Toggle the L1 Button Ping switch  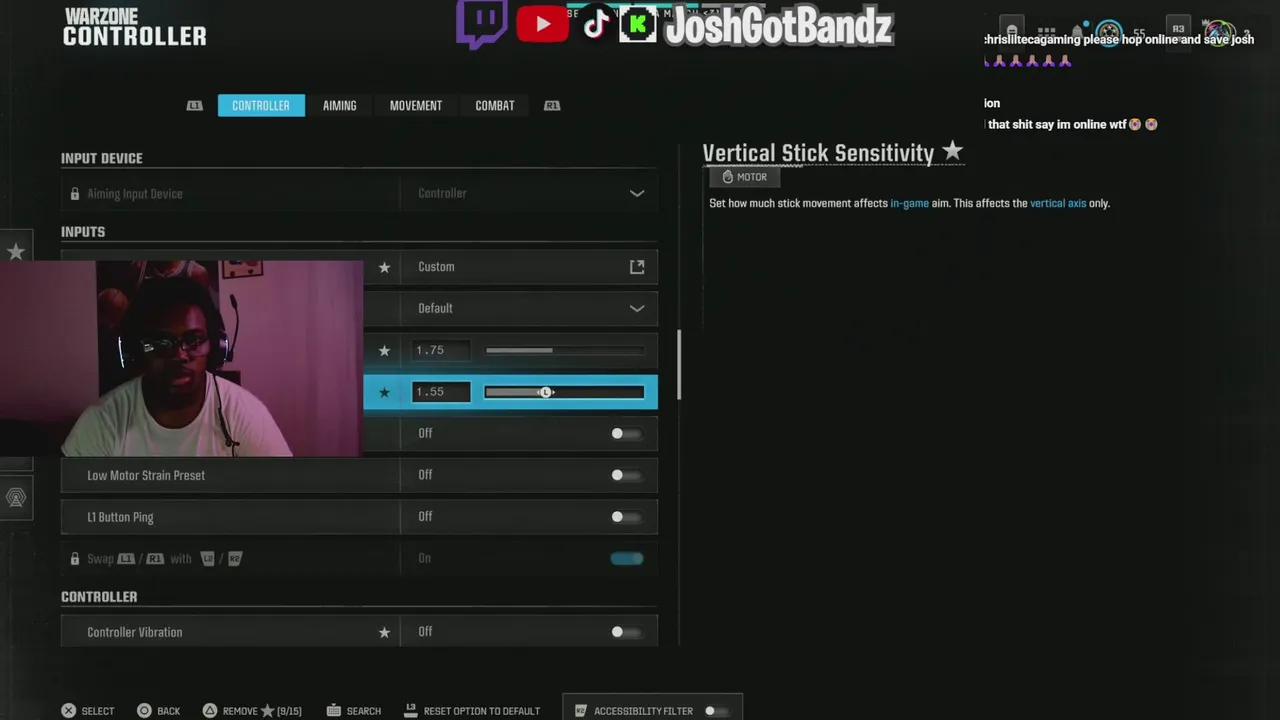click(626, 517)
